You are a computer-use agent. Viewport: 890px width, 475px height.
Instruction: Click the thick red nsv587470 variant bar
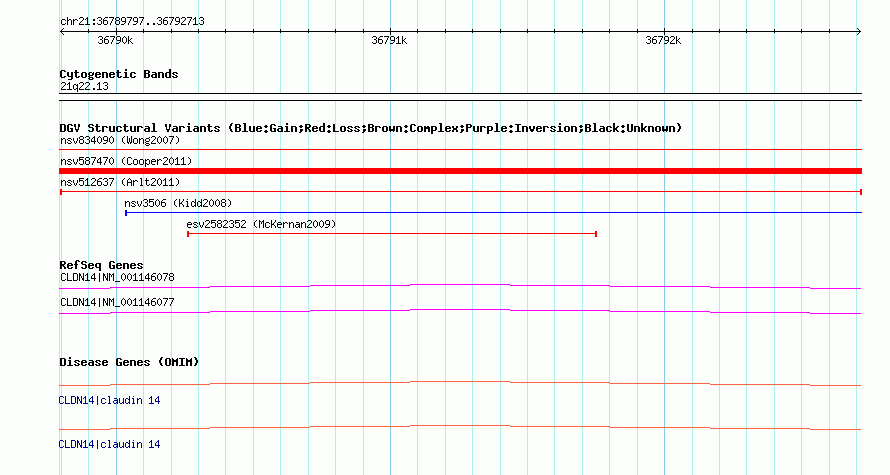click(x=460, y=171)
